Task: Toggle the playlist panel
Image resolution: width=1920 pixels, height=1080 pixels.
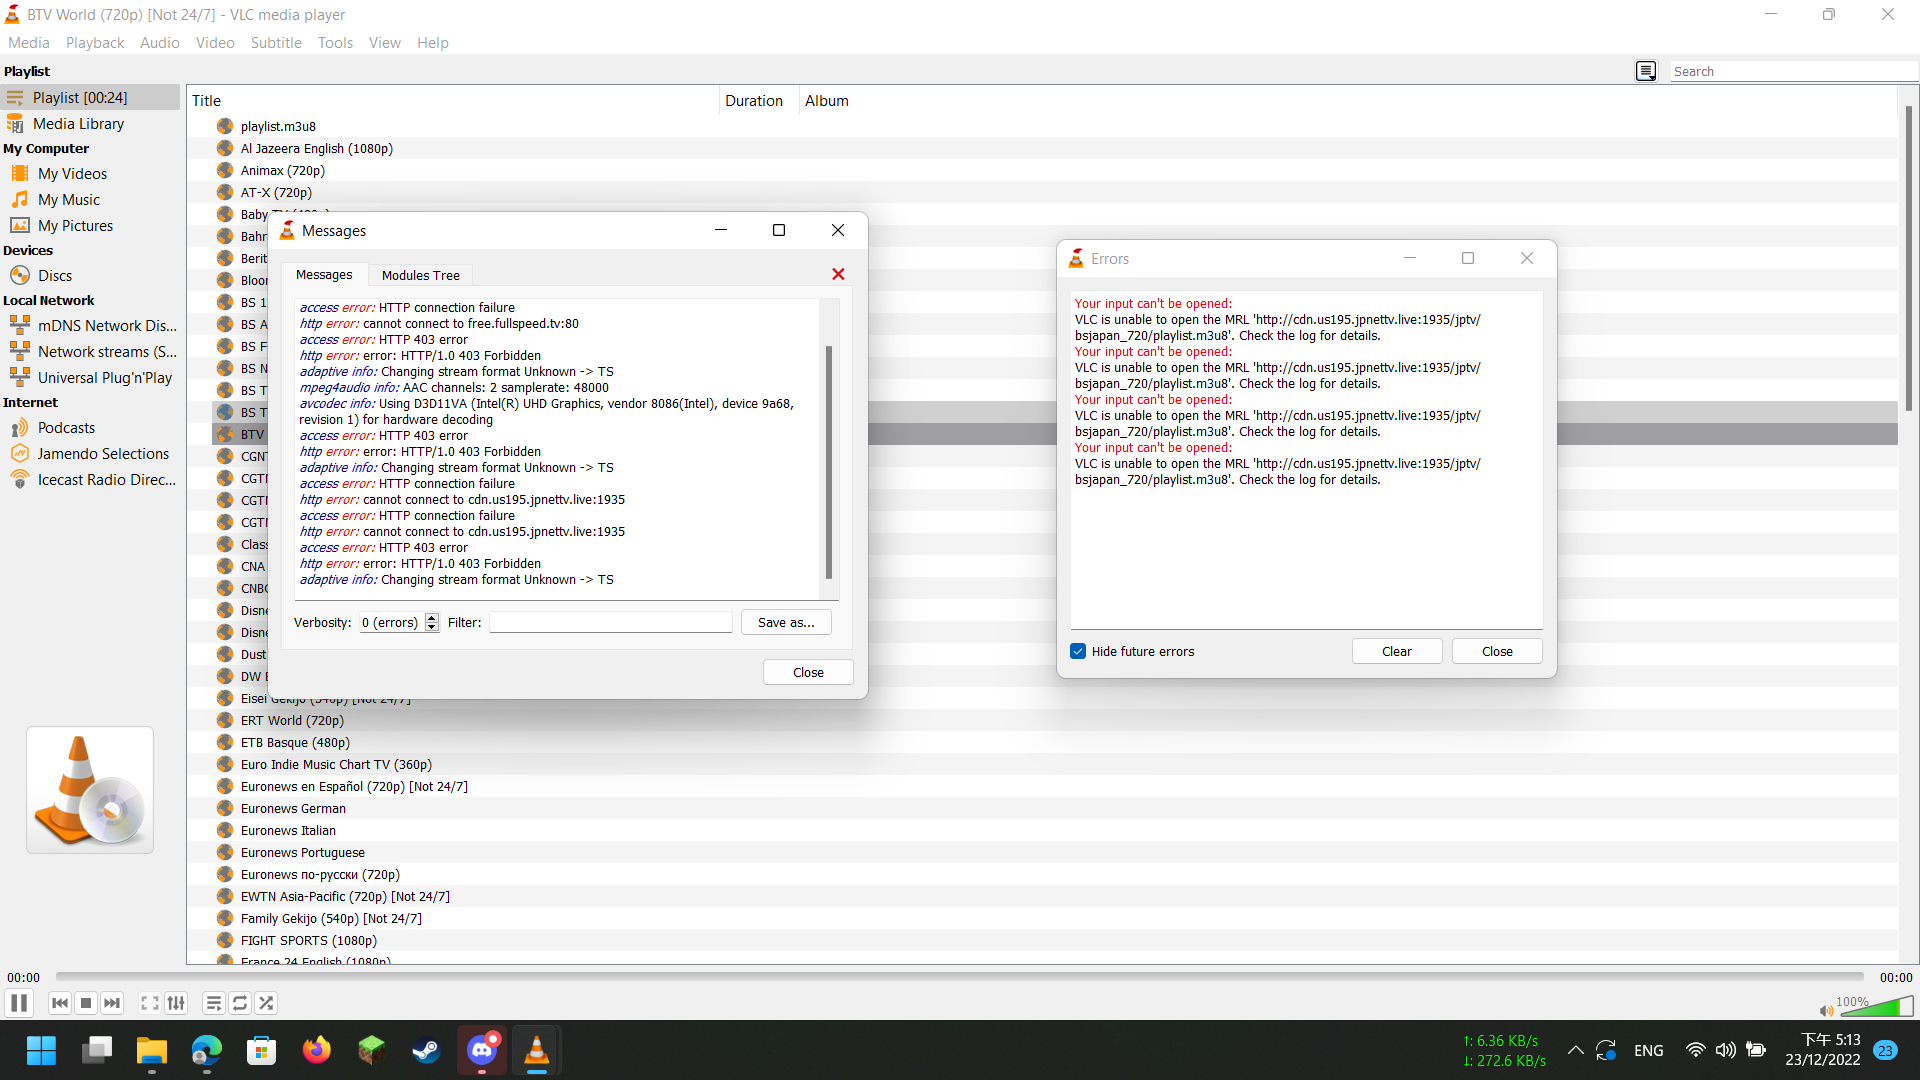Action: pos(213,1003)
